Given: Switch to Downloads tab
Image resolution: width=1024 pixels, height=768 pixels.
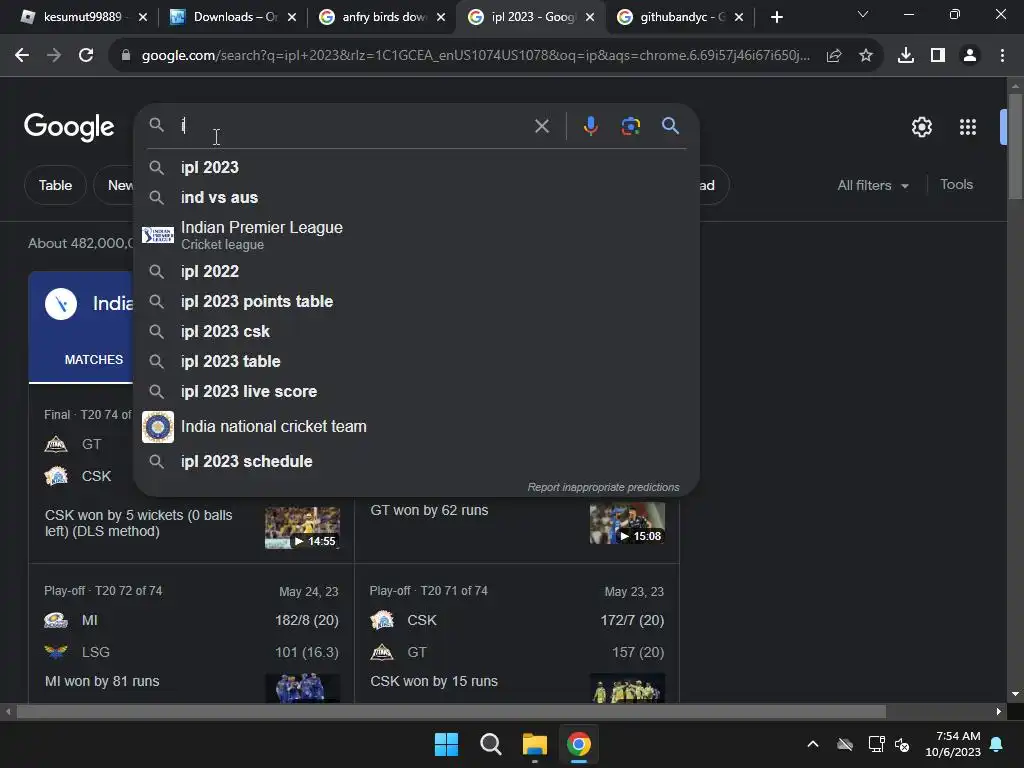Looking at the screenshot, I should click(x=233, y=17).
